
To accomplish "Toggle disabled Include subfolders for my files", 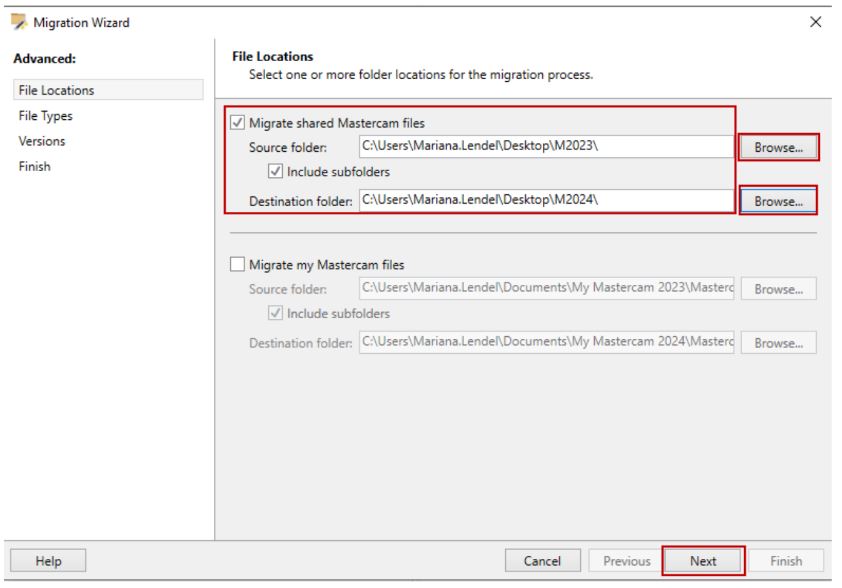I will [x=275, y=313].
